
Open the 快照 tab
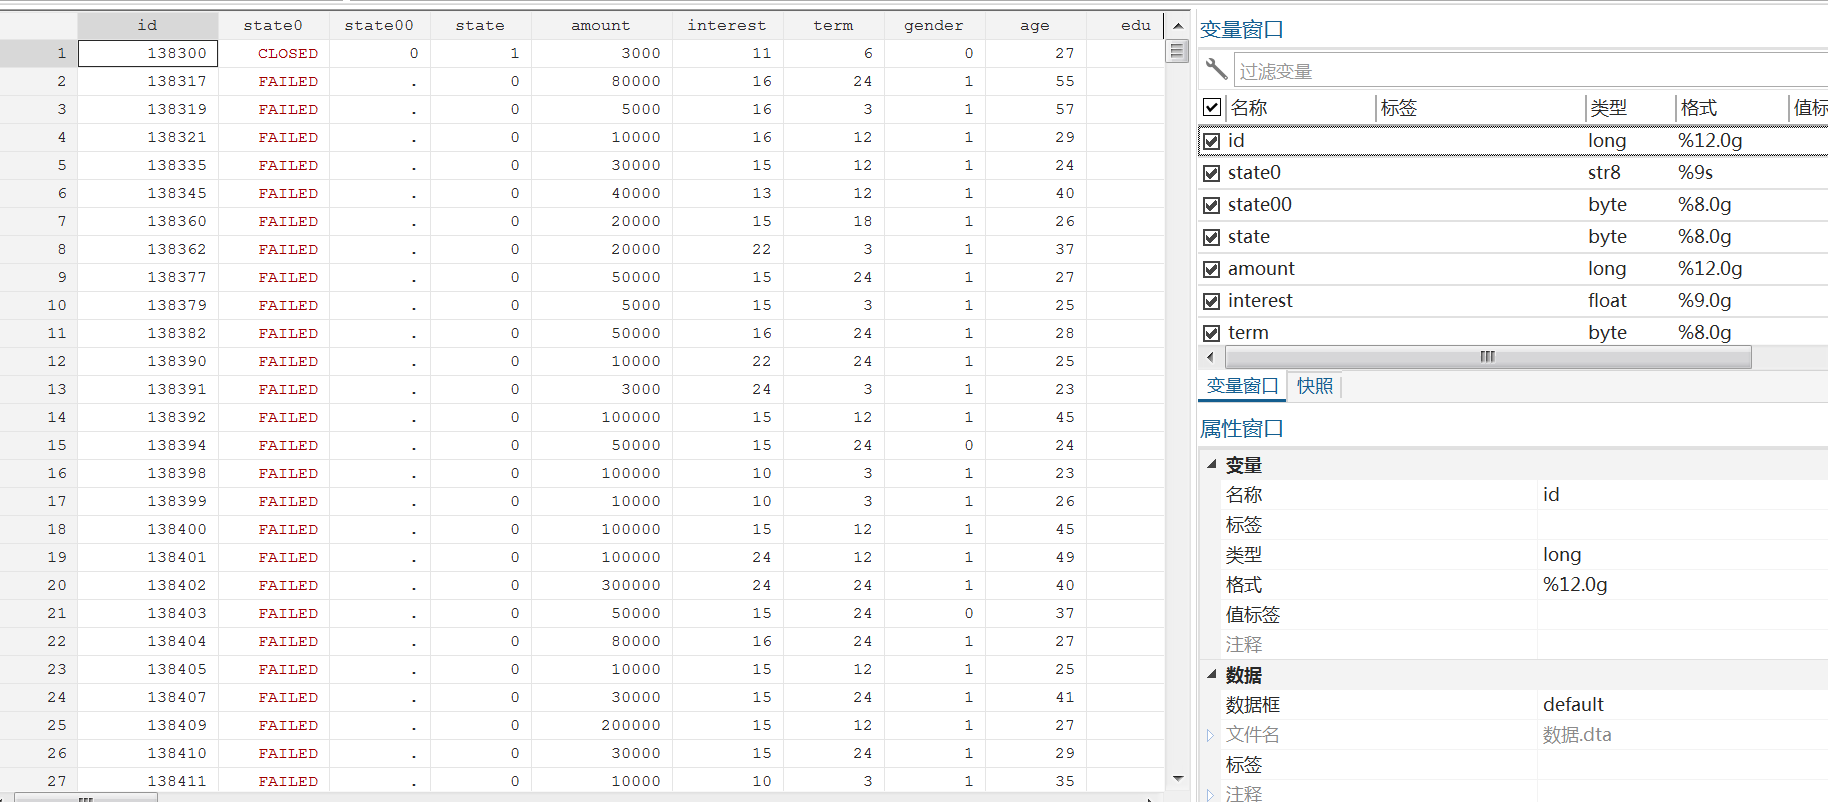(1315, 386)
